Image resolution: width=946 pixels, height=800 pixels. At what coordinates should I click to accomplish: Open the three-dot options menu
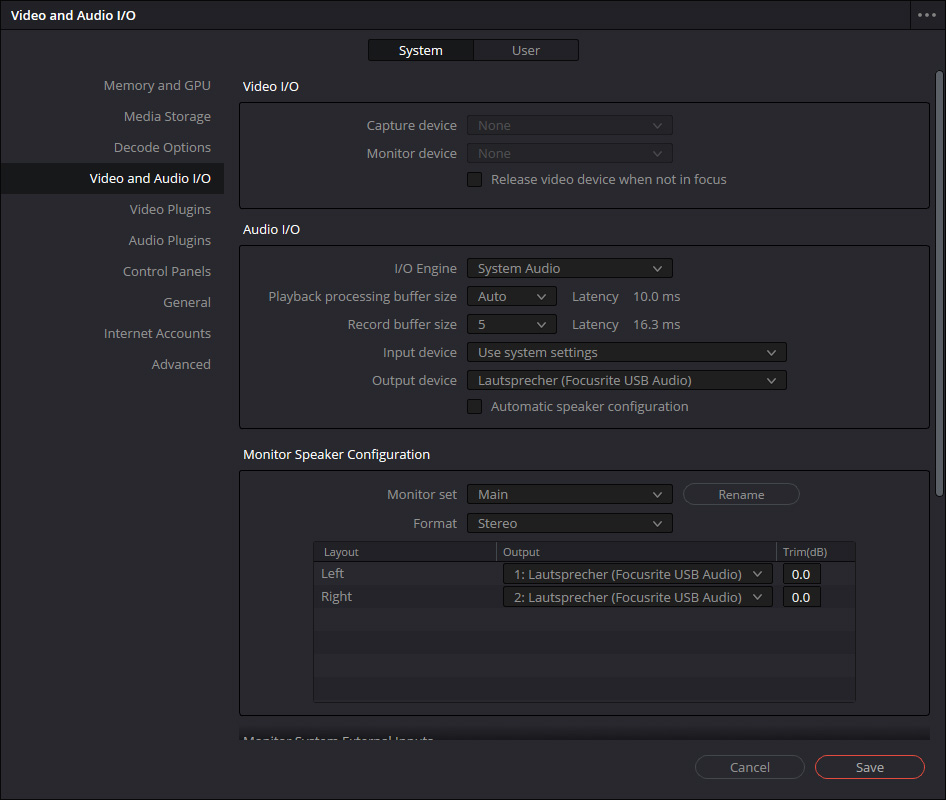click(925, 16)
